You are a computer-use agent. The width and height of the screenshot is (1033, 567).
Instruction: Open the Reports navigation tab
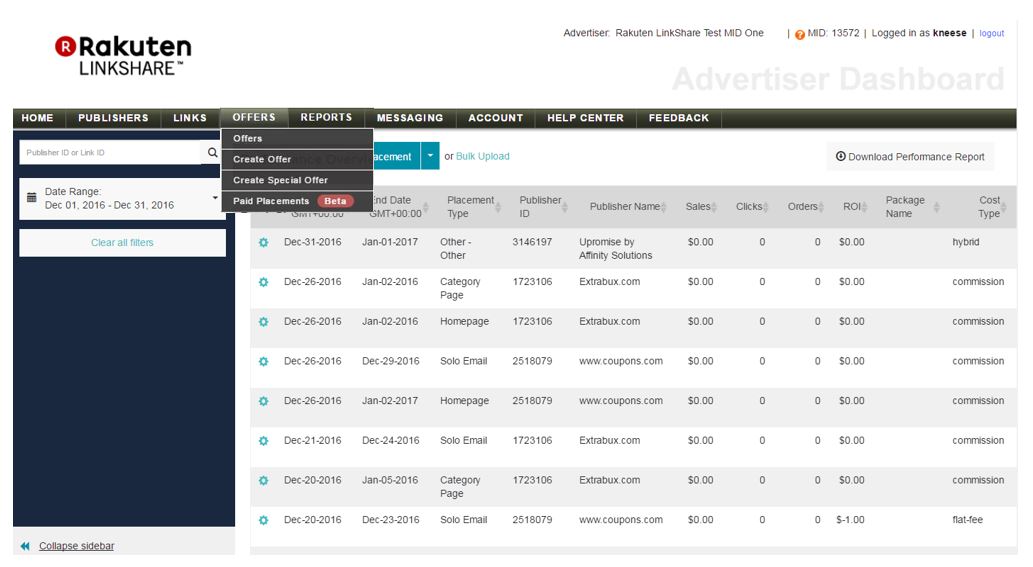point(326,118)
